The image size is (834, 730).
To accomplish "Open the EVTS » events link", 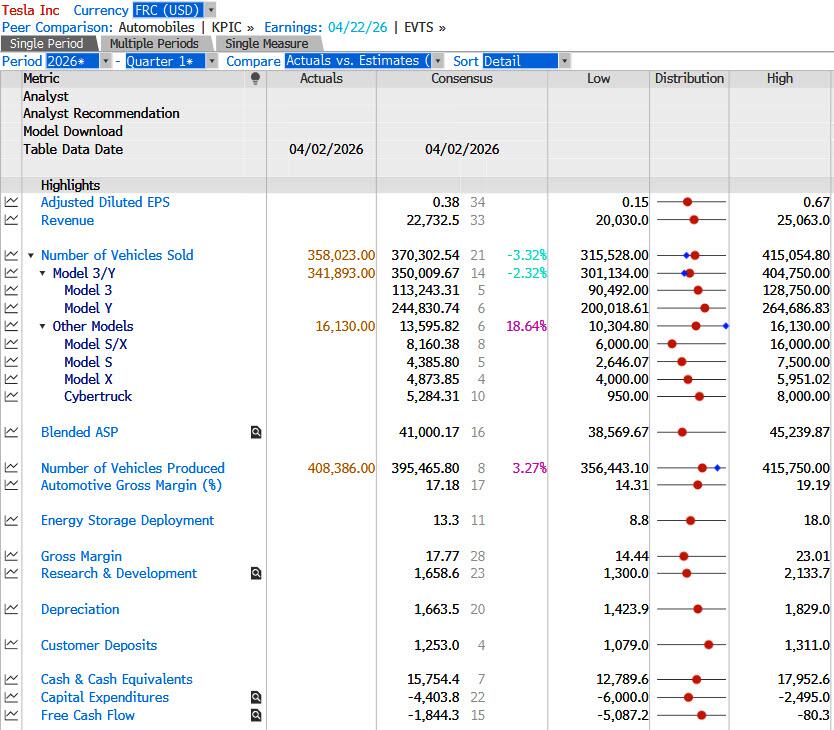I will pos(425,27).
